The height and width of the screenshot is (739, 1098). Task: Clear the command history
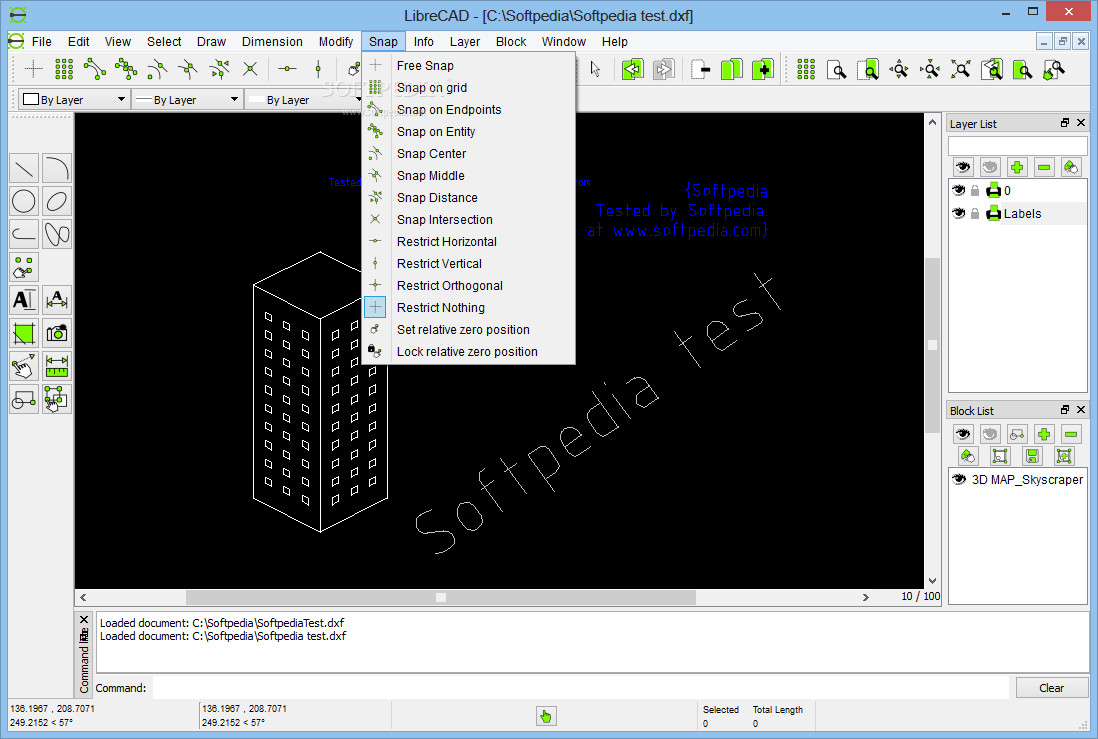(1051, 688)
